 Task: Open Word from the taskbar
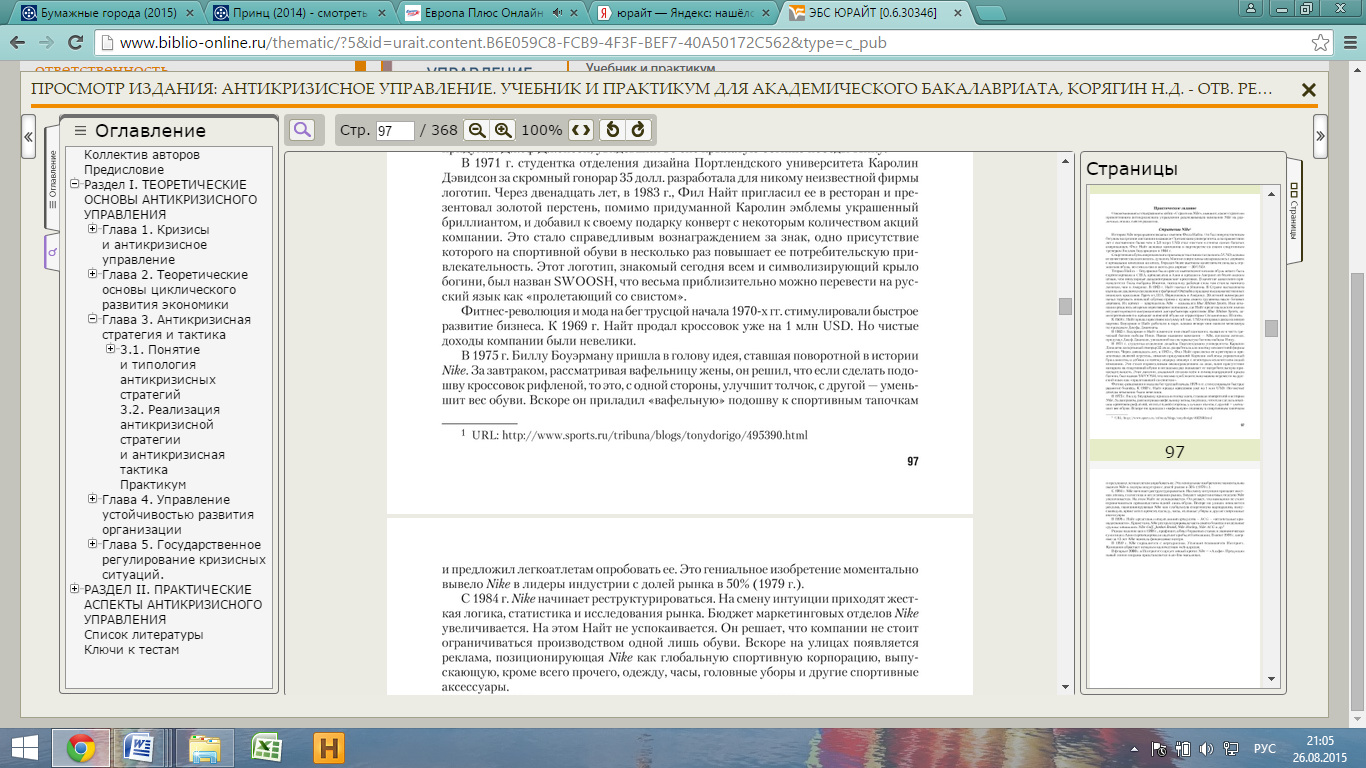point(138,748)
